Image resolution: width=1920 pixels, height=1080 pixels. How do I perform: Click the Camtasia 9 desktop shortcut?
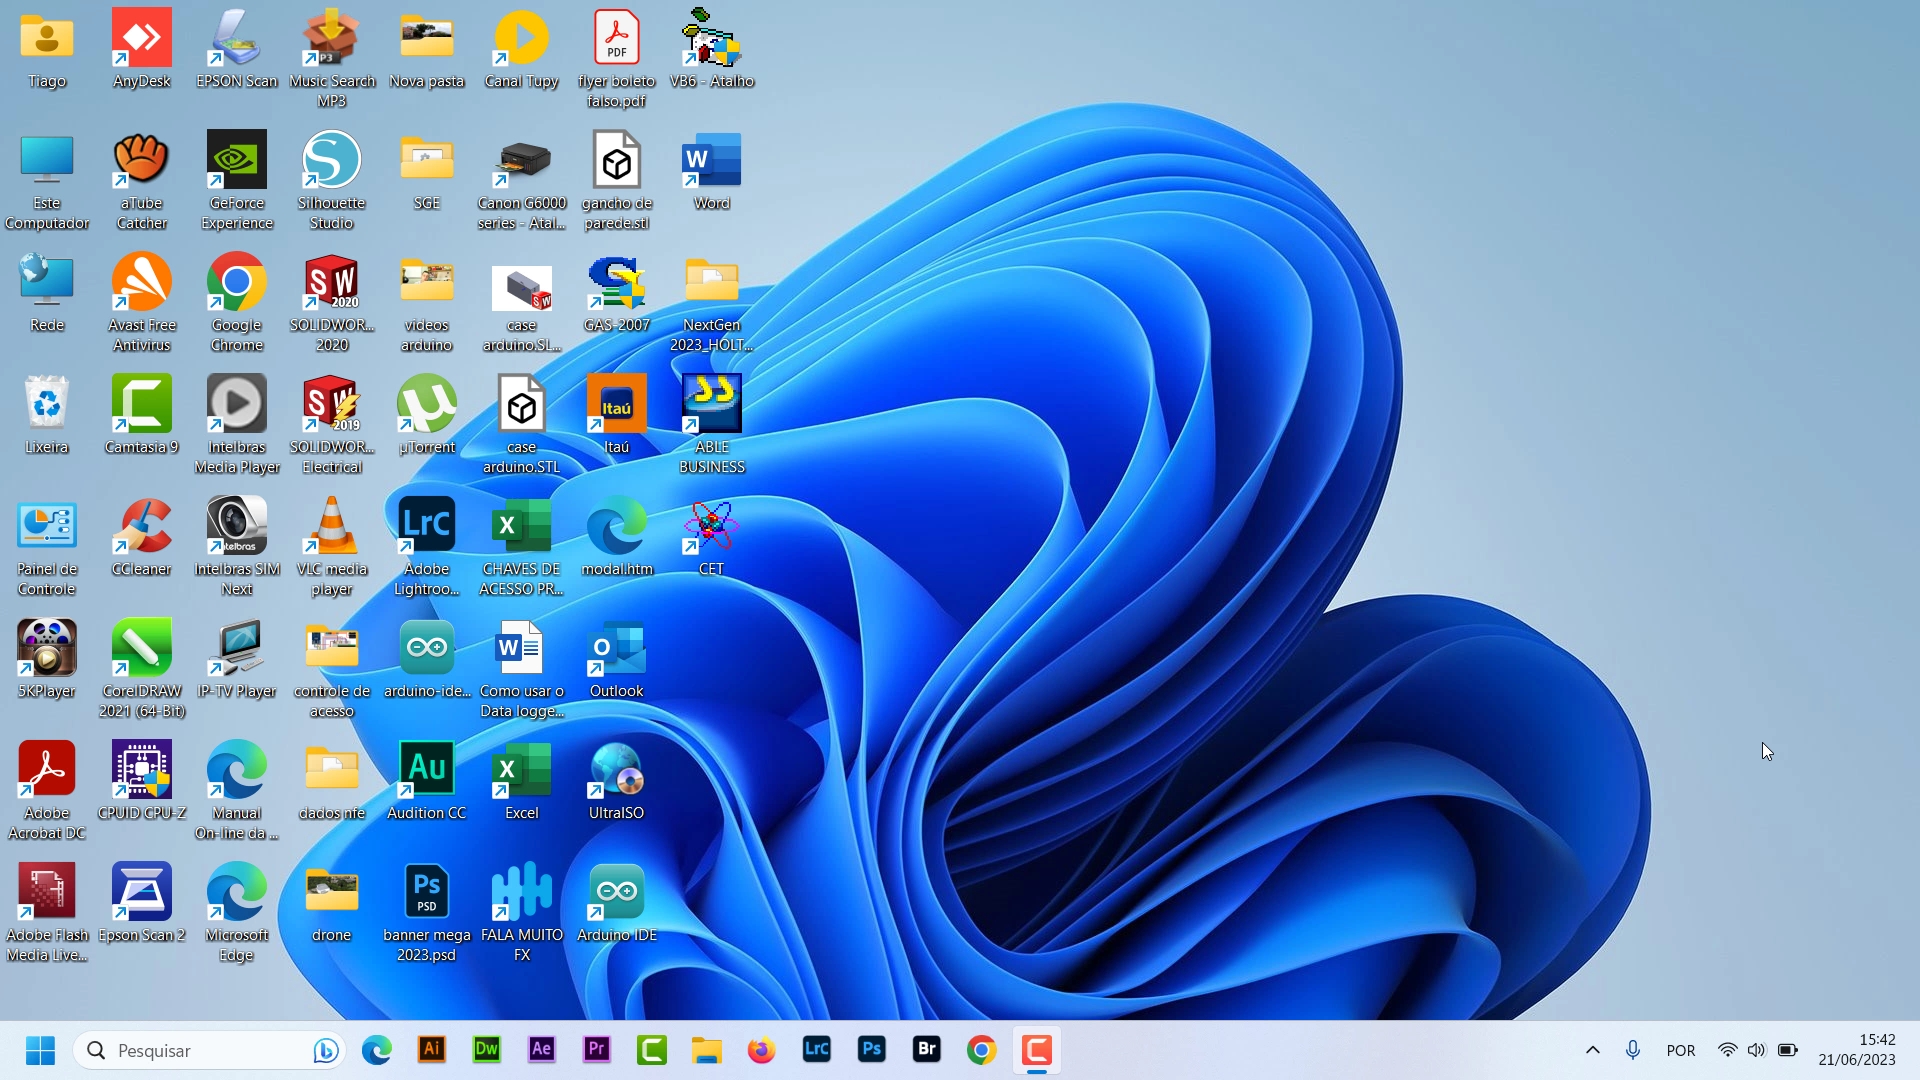141,416
